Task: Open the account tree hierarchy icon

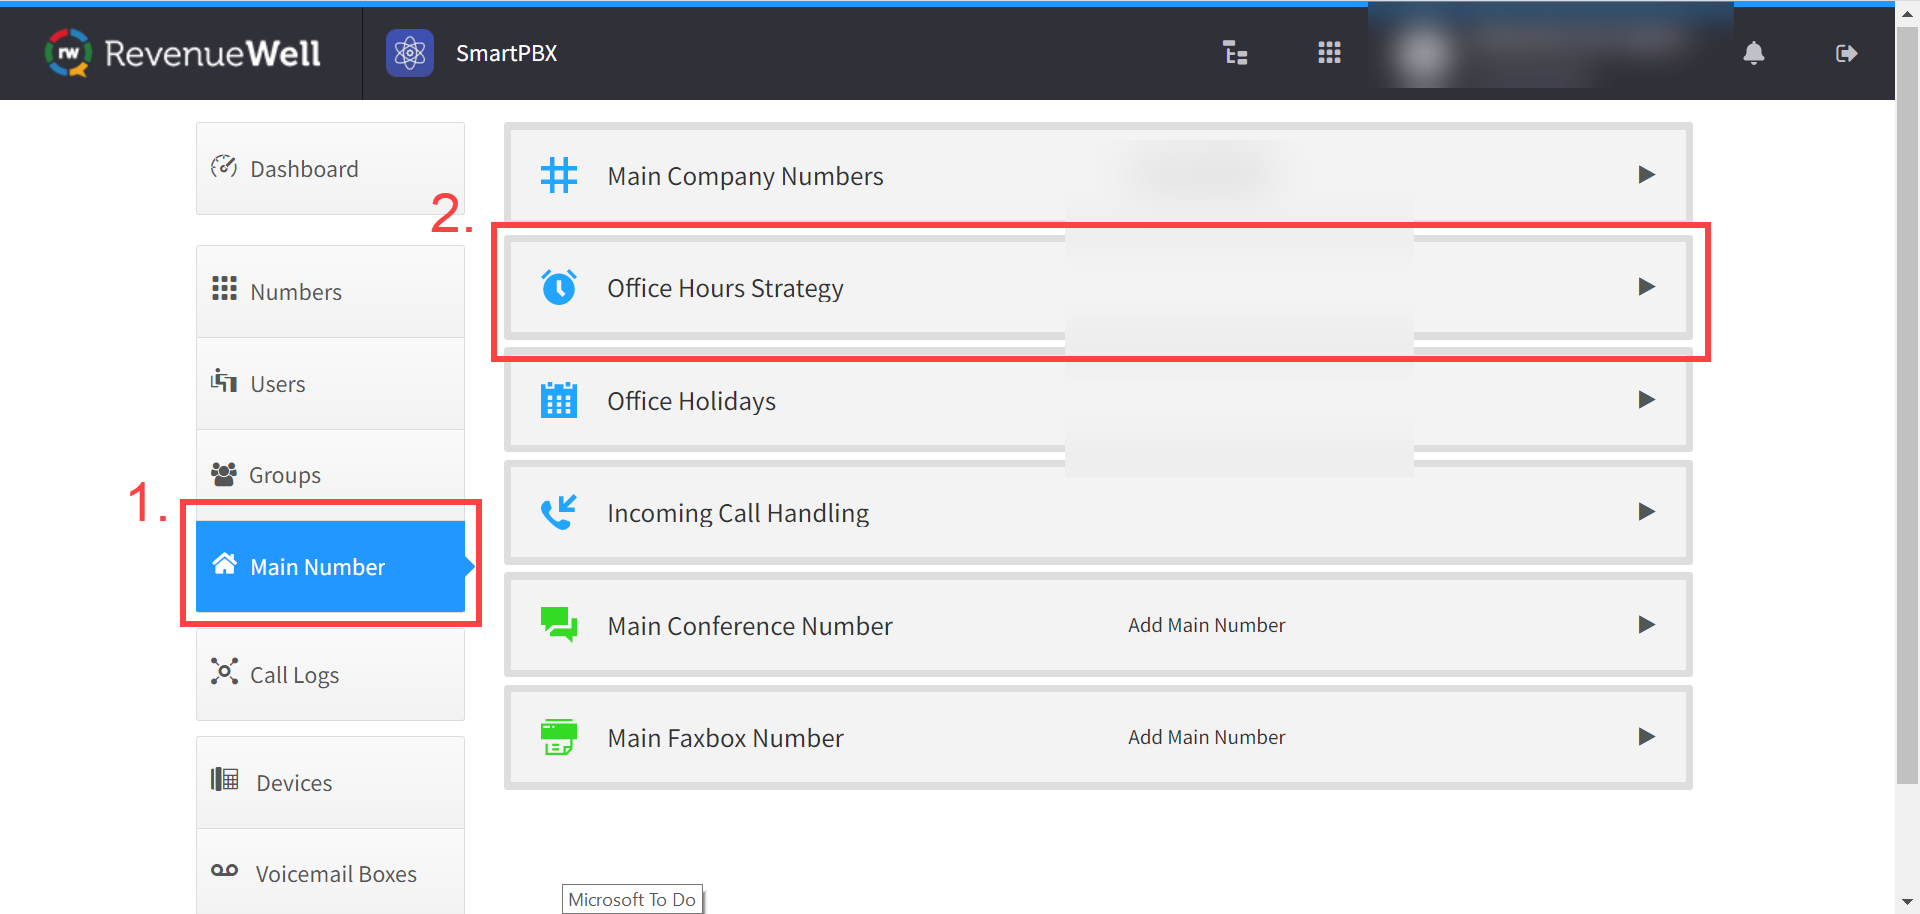Action: click(x=1235, y=53)
